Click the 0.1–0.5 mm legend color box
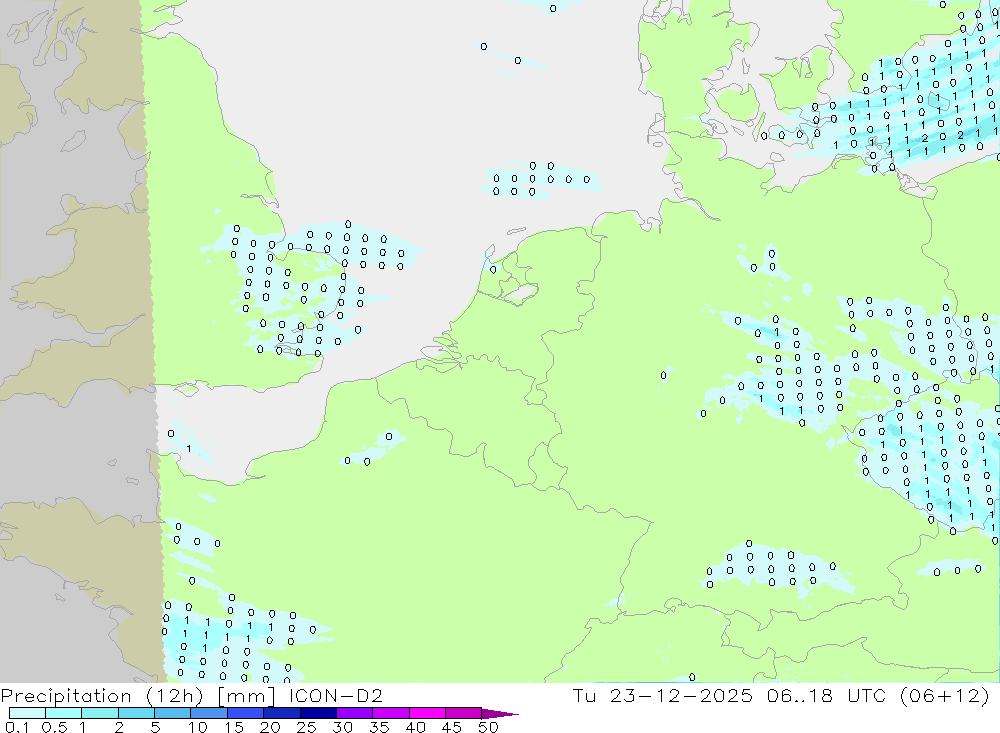 [x=27, y=713]
